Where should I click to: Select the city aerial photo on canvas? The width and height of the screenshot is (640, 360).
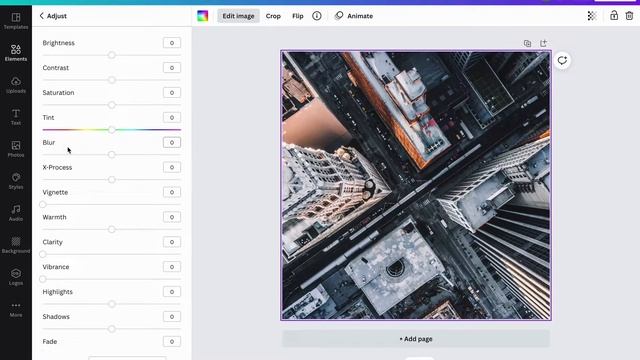416,185
